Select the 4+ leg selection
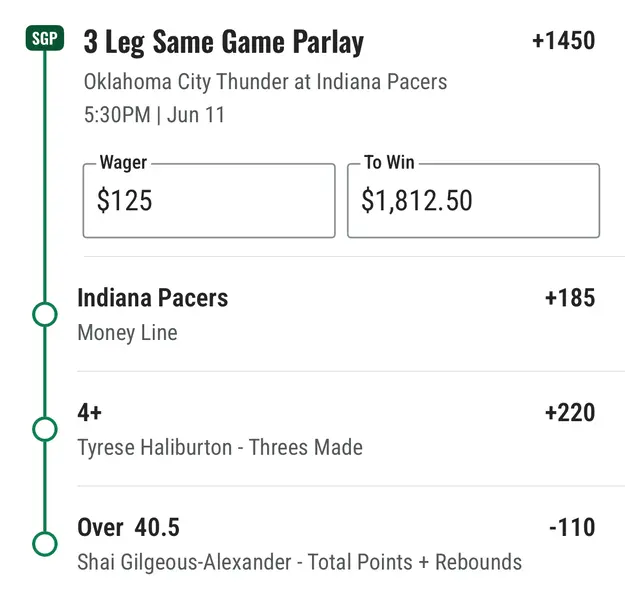 (x=90, y=412)
